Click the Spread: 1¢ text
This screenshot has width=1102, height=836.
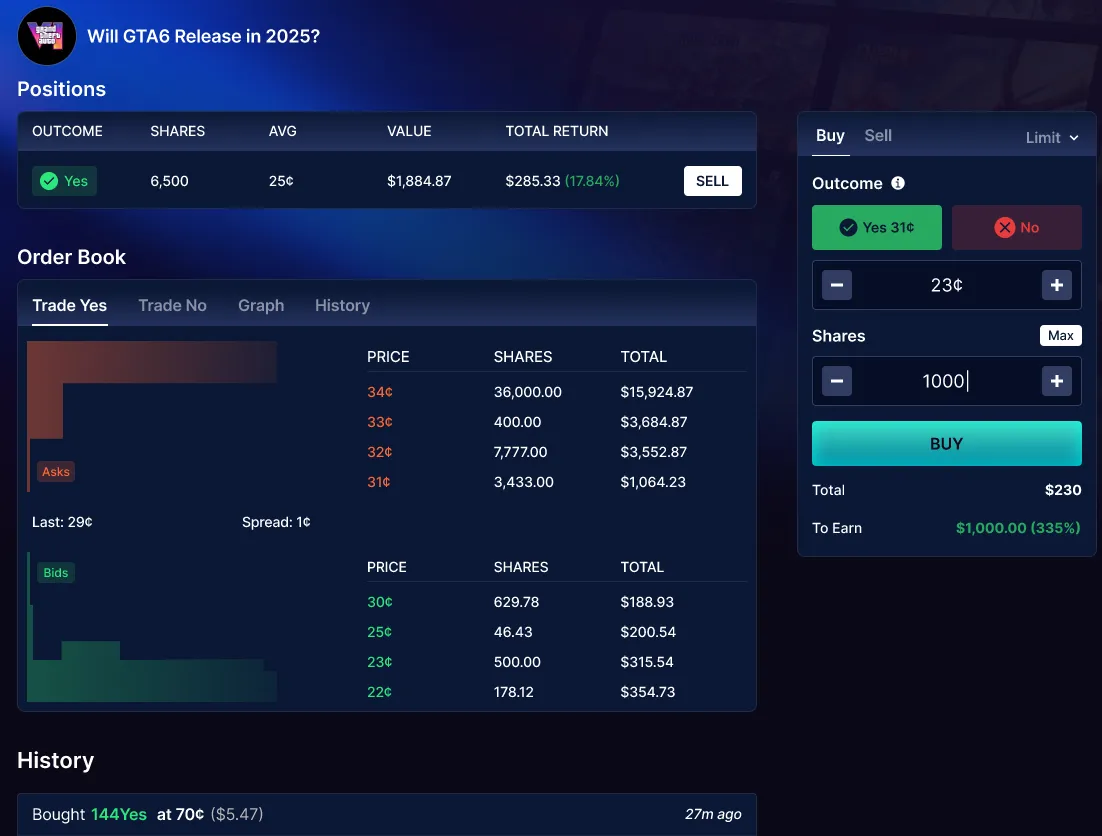point(276,522)
